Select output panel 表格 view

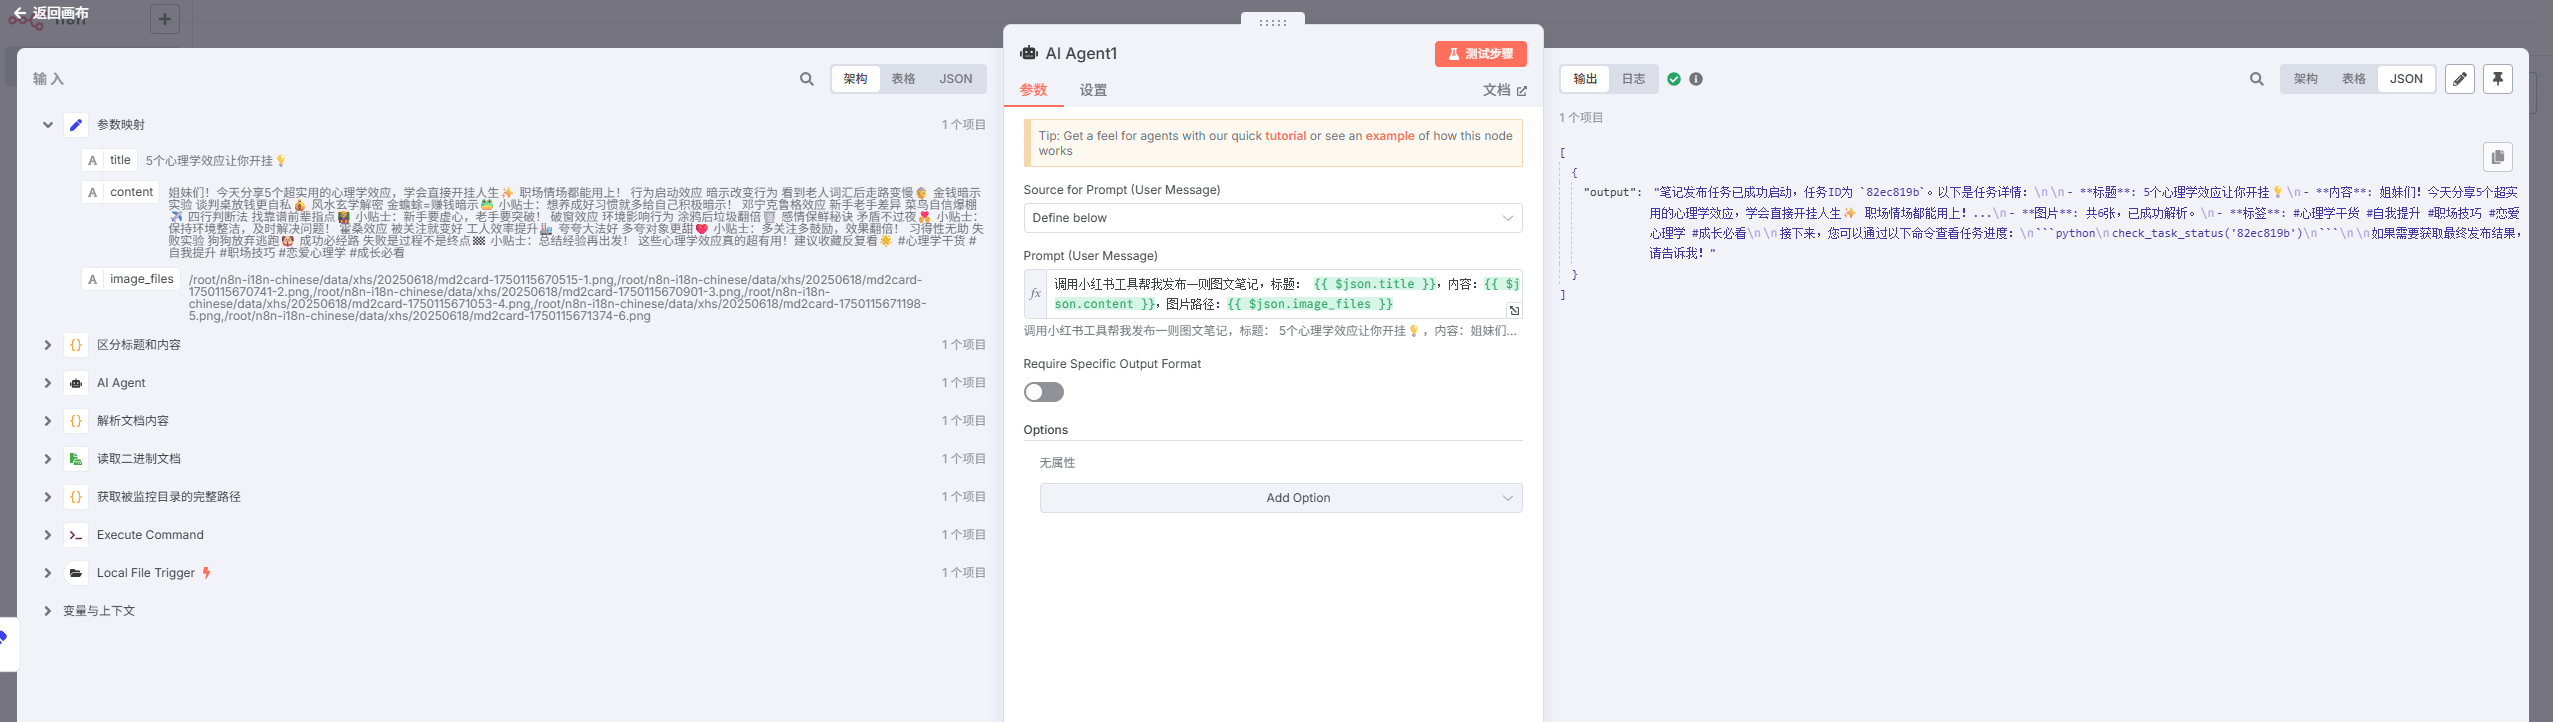point(2353,79)
